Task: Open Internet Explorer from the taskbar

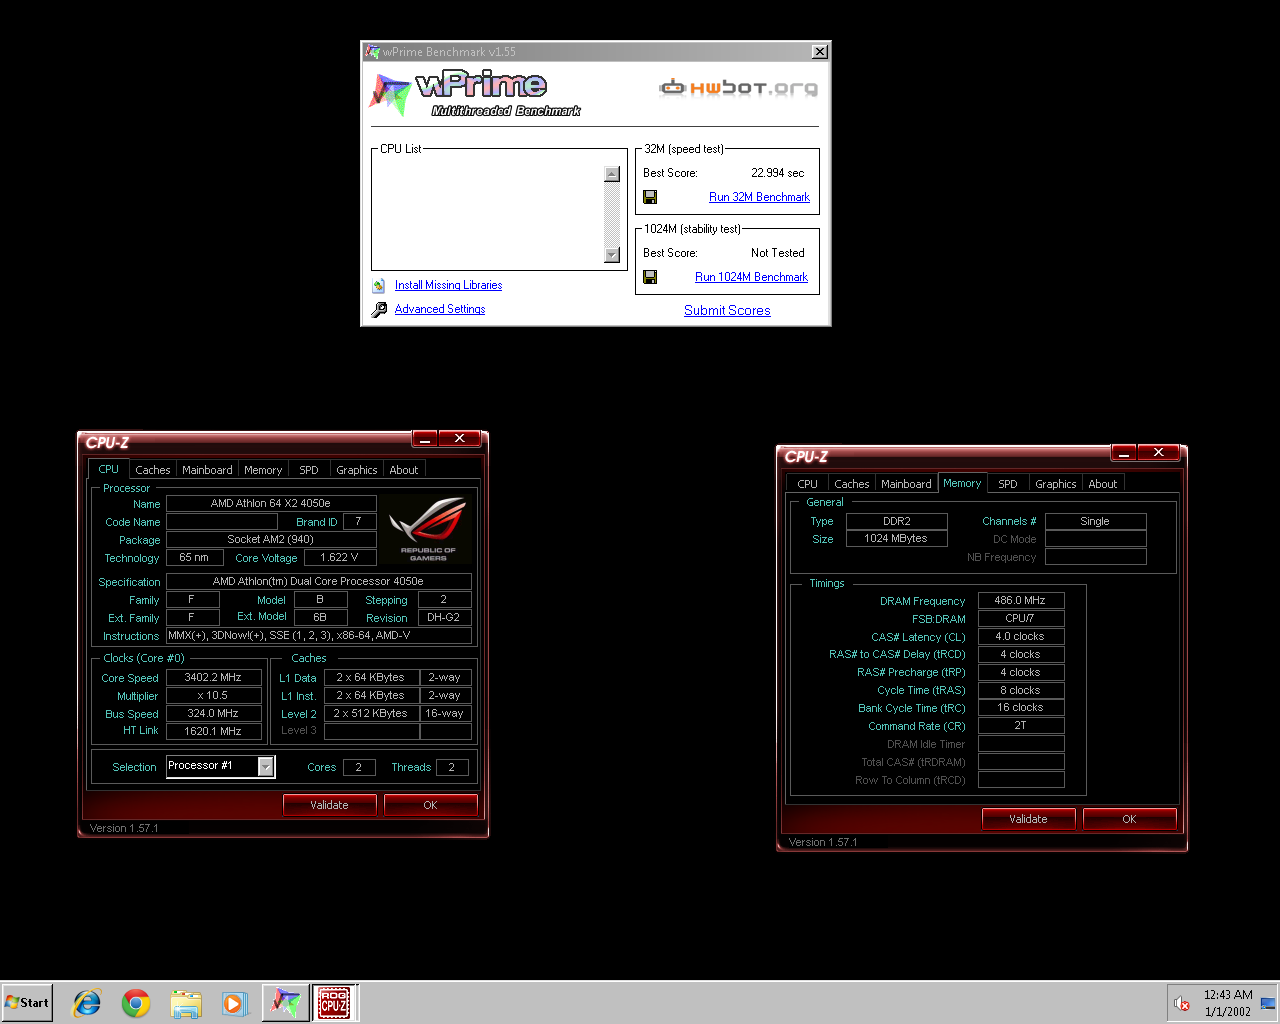Action: coord(87,1003)
